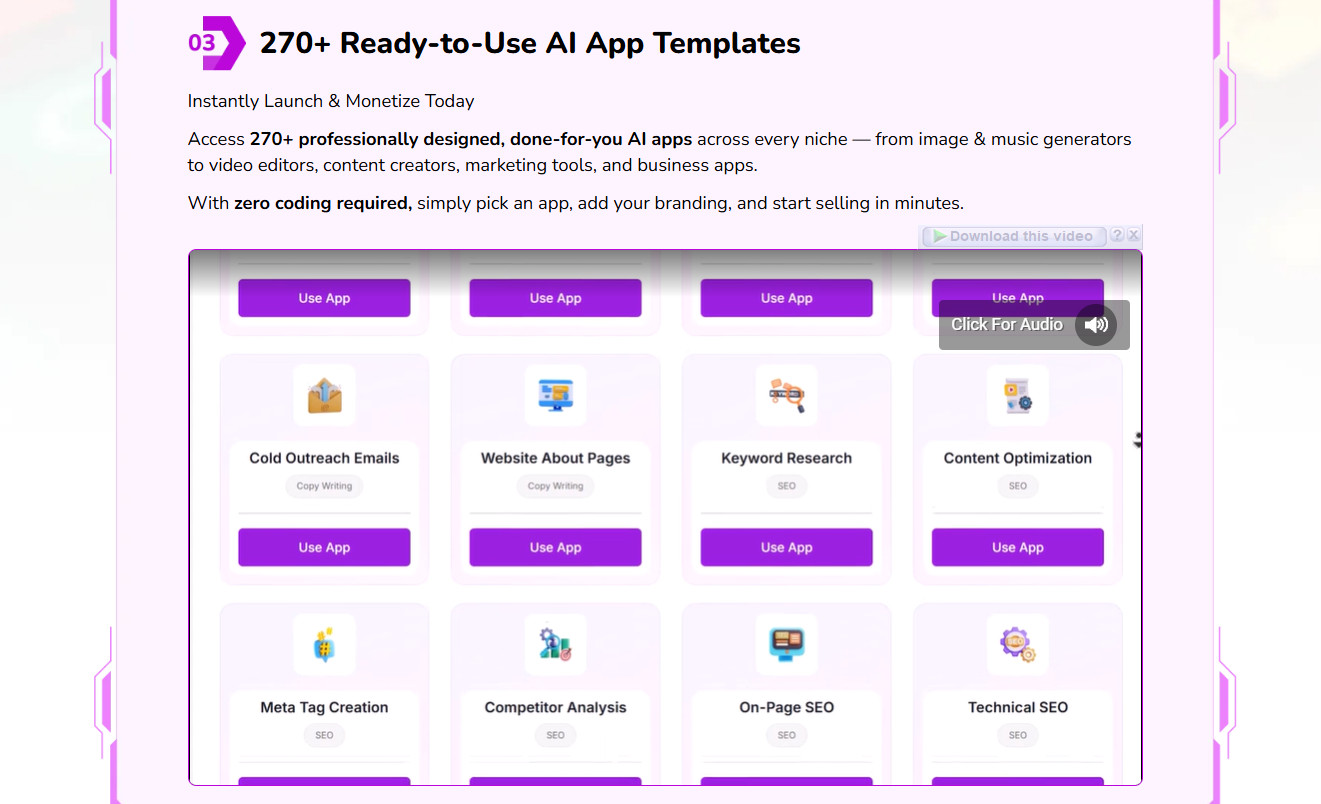Use App for Website About Pages
The image size is (1321, 804).
coord(555,547)
